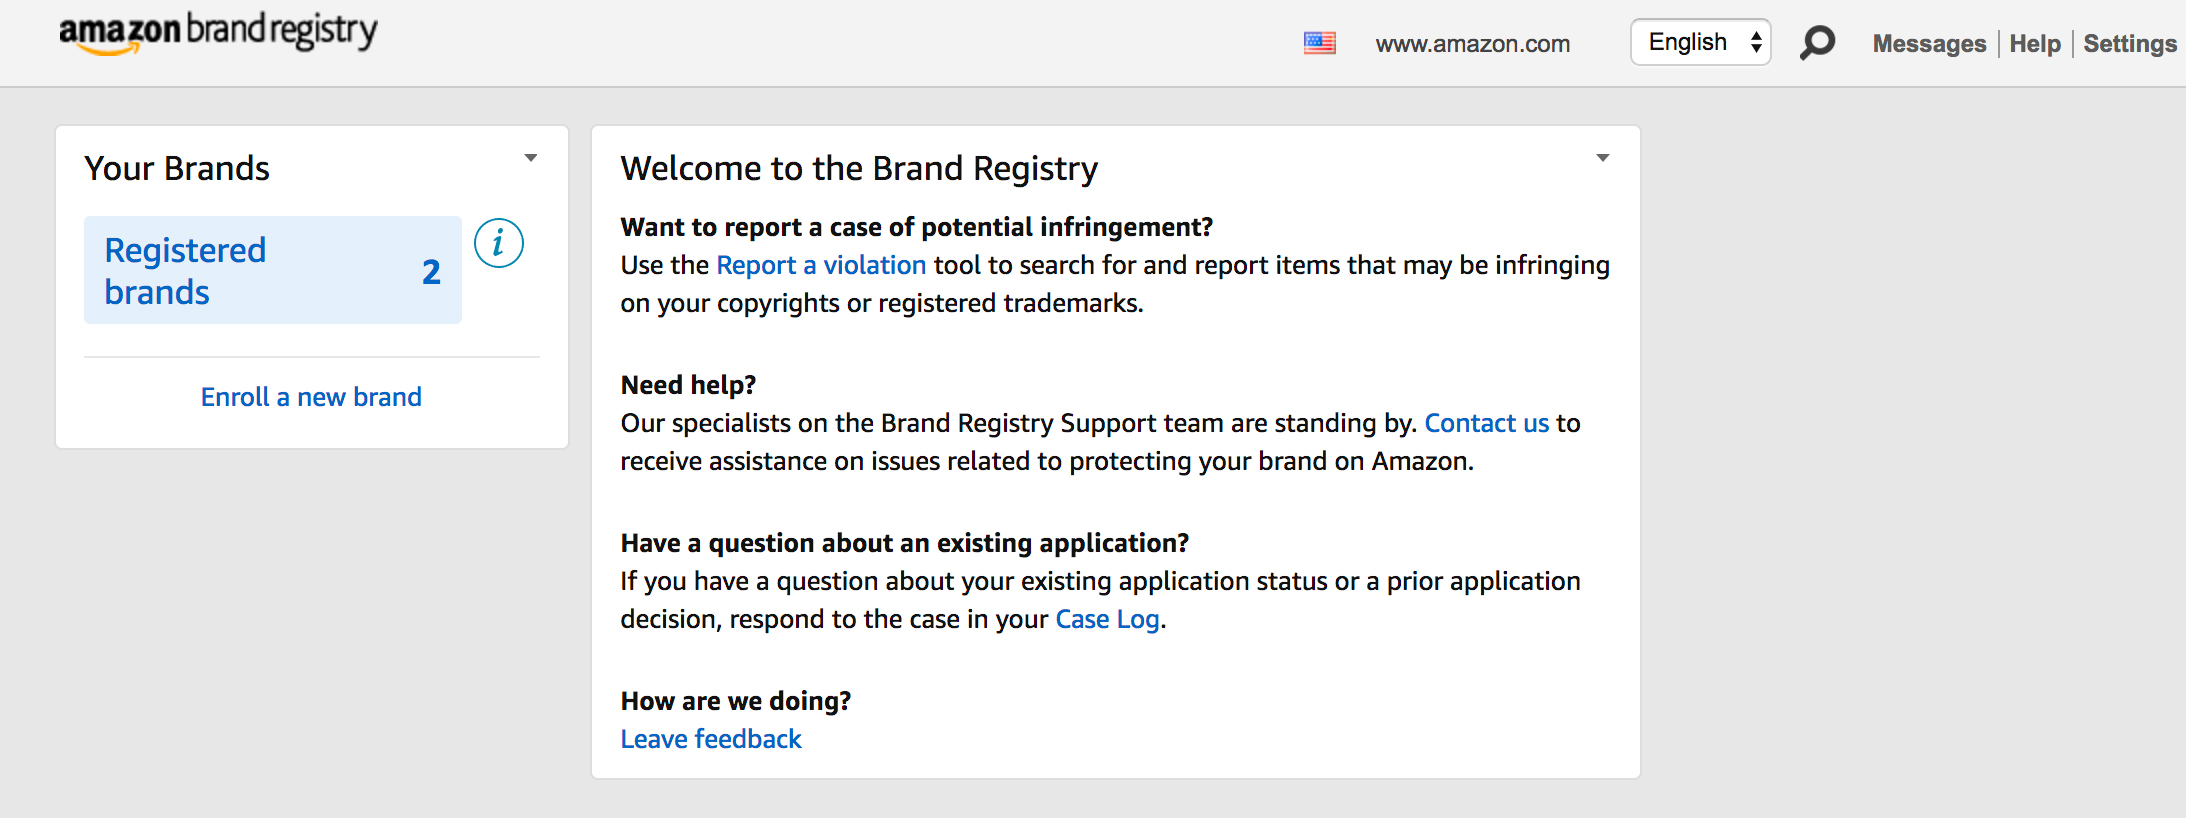Click the Your Brands panel heading
The height and width of the screenshot is (818, 2186).
tap(177, 168)
